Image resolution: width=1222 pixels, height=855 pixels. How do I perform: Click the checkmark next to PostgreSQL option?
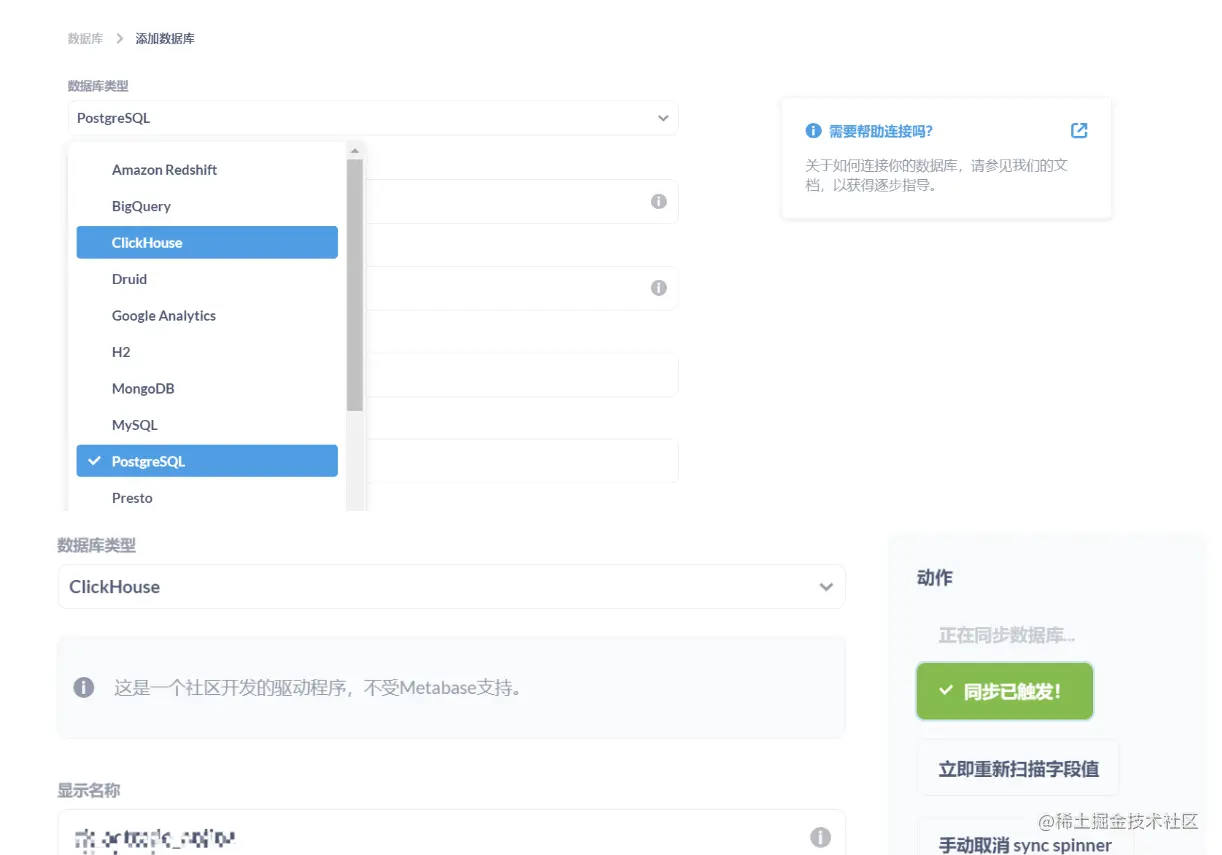[94, 461]
